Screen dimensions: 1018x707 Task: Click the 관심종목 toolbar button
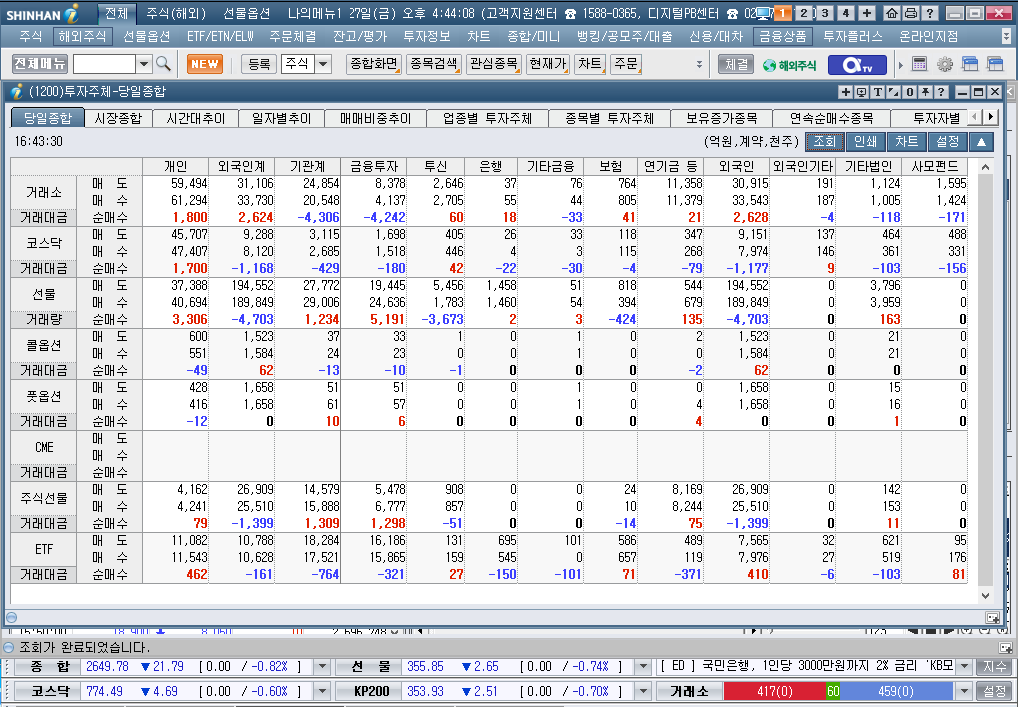point(493,64)
